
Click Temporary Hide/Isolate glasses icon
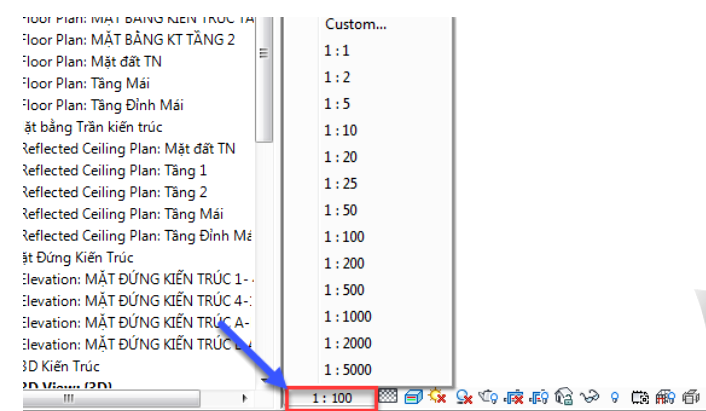[590, 398]
